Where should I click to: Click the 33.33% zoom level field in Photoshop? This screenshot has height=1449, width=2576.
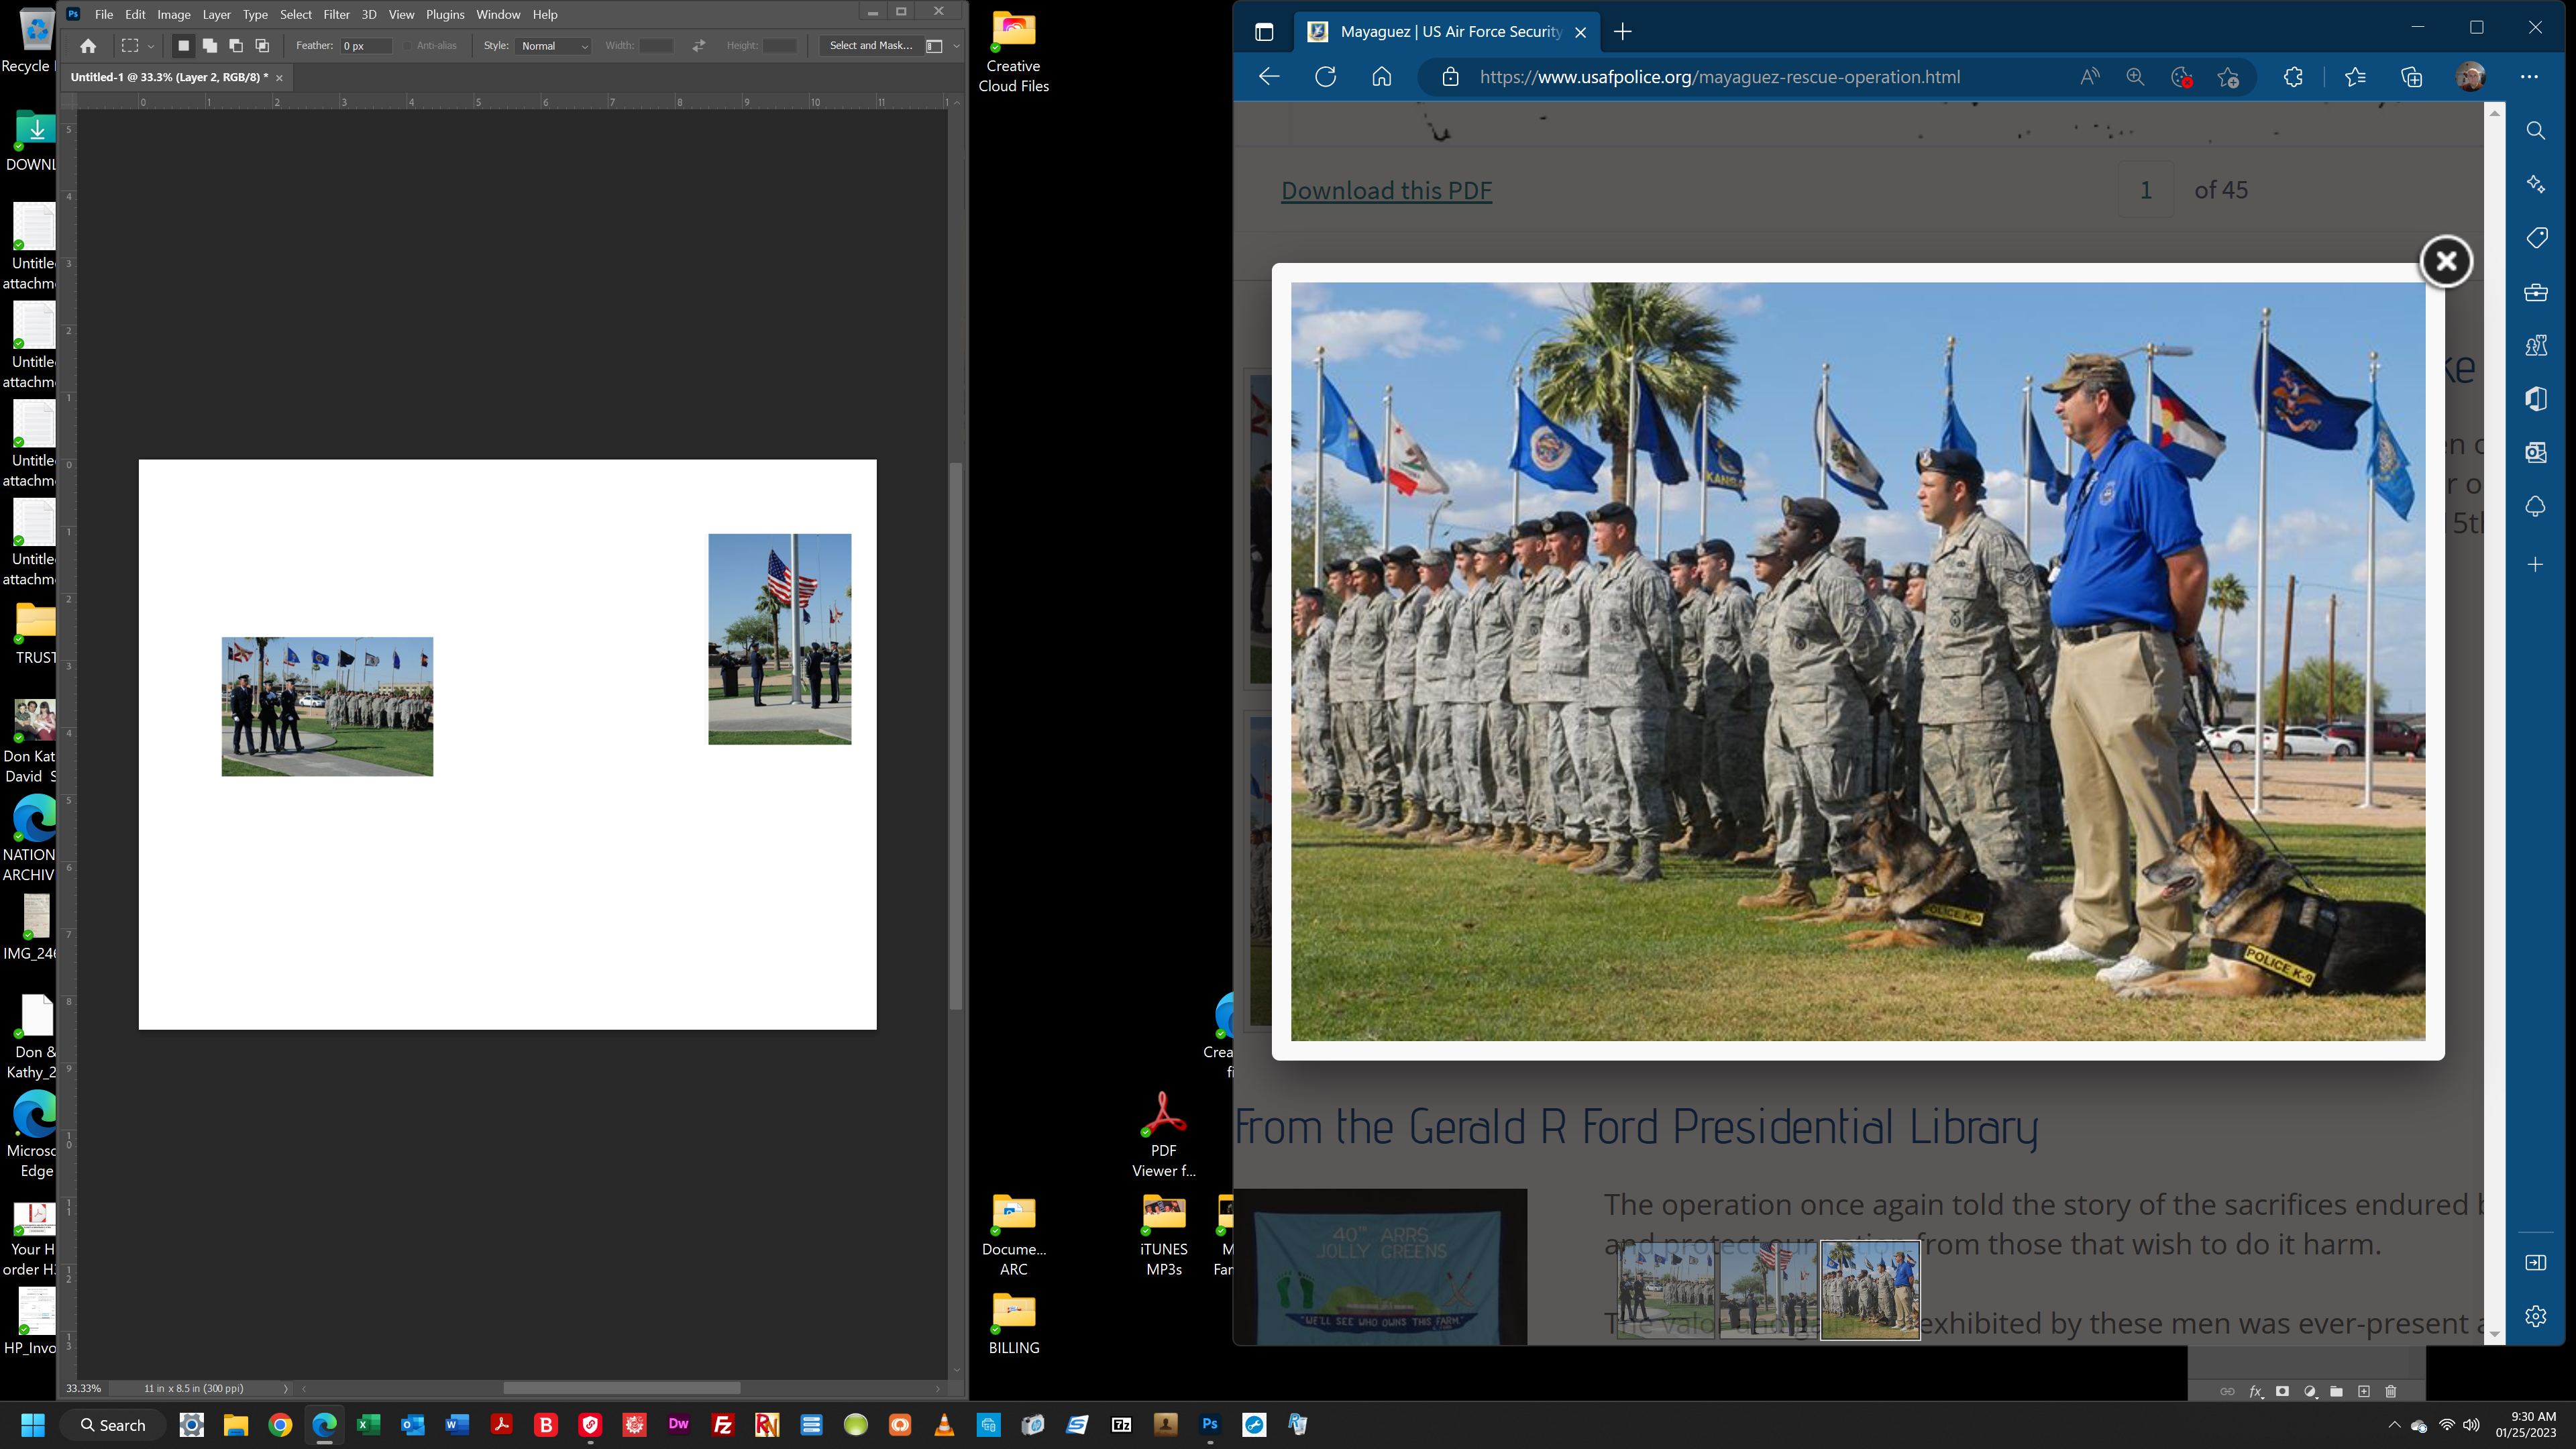point(84,1388)
